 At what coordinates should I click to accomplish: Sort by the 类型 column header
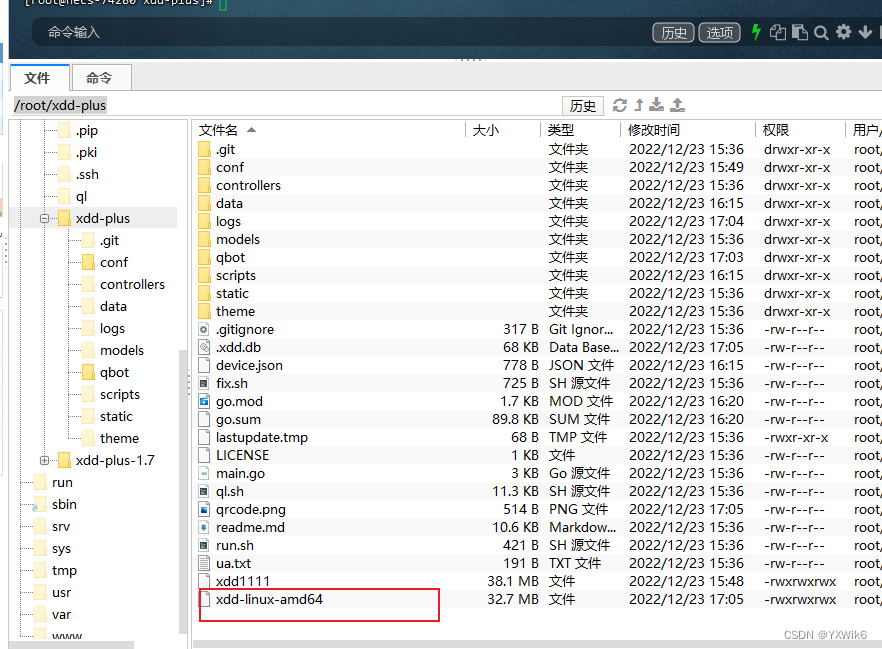pos(561,130)
